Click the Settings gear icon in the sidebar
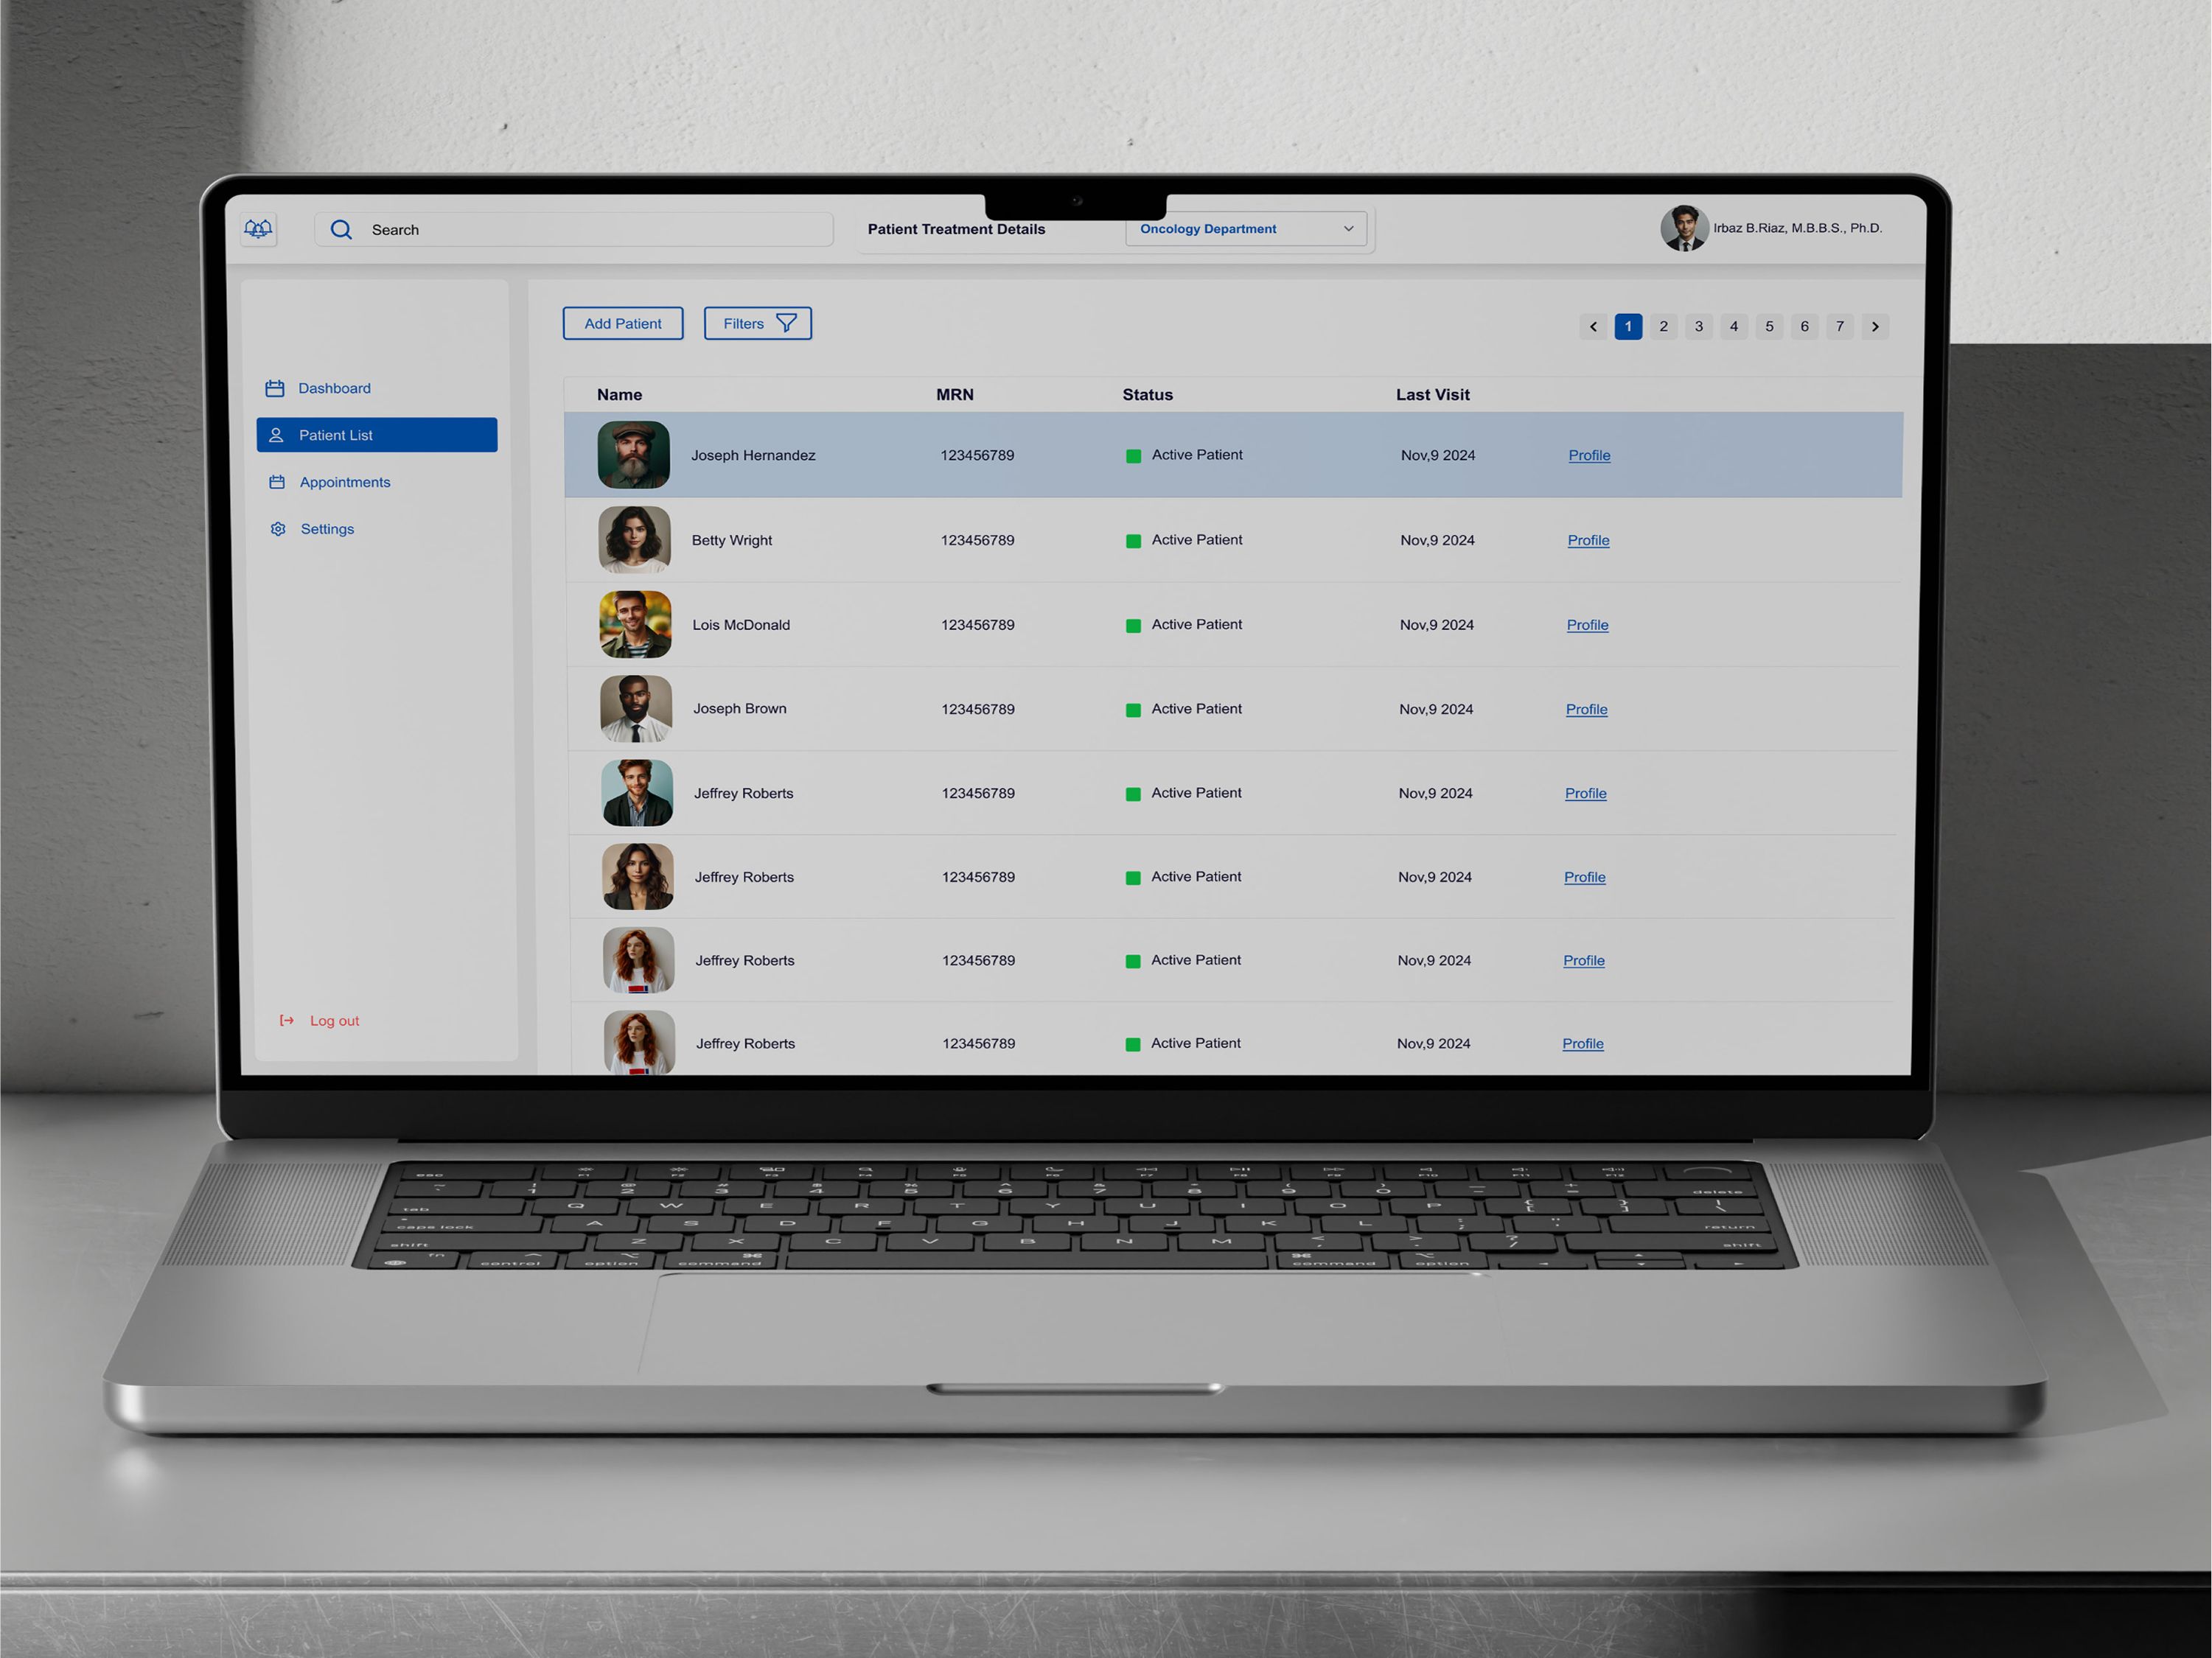Image resolution: width=2212 pixels, height=1658 pixels. click(x=278, y=529)
